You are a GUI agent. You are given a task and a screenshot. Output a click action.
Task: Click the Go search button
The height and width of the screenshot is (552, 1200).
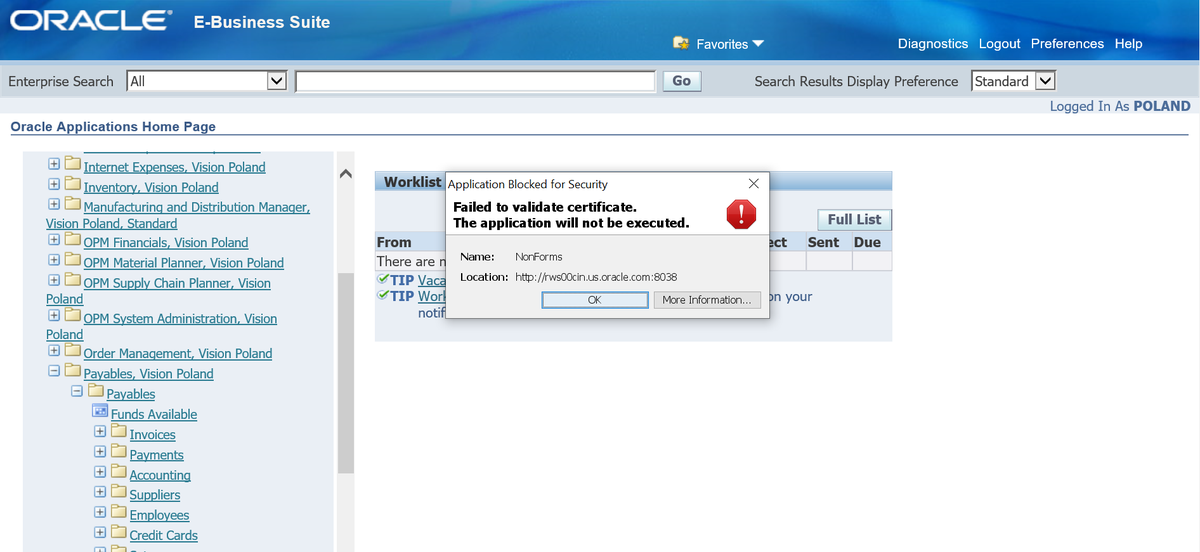pyautogui.click(x=681, y=81)
